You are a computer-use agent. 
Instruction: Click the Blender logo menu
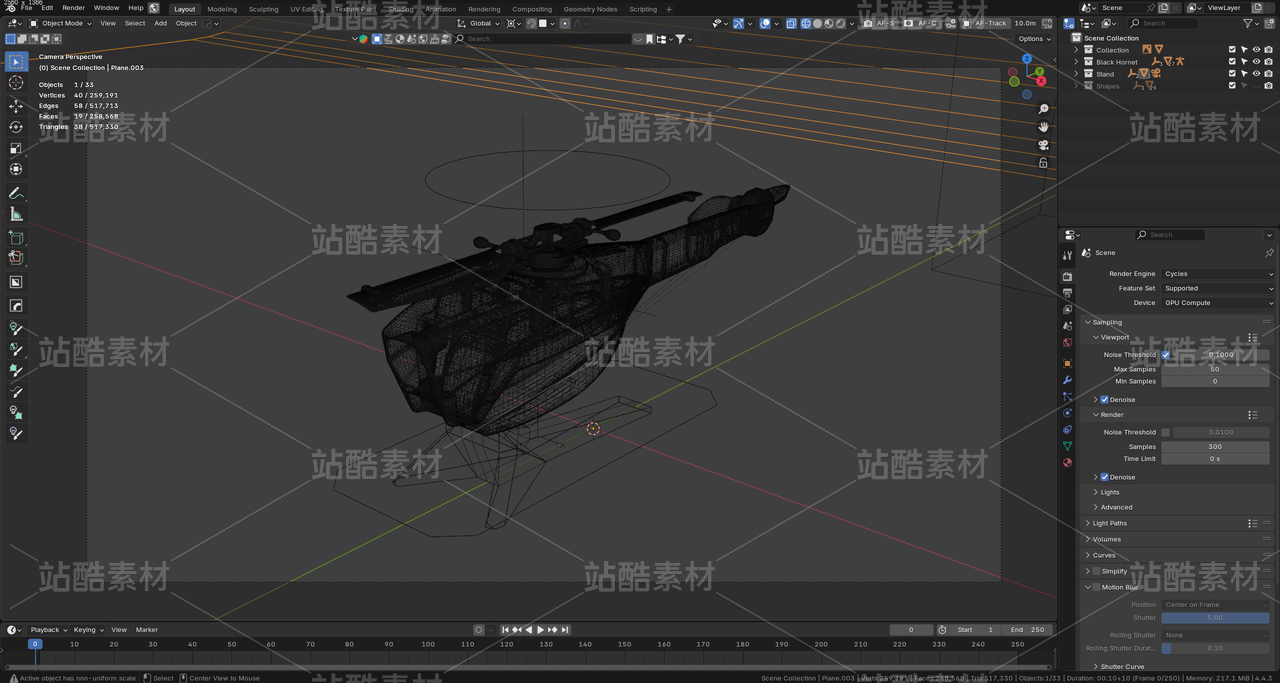[x=10, y=7]
